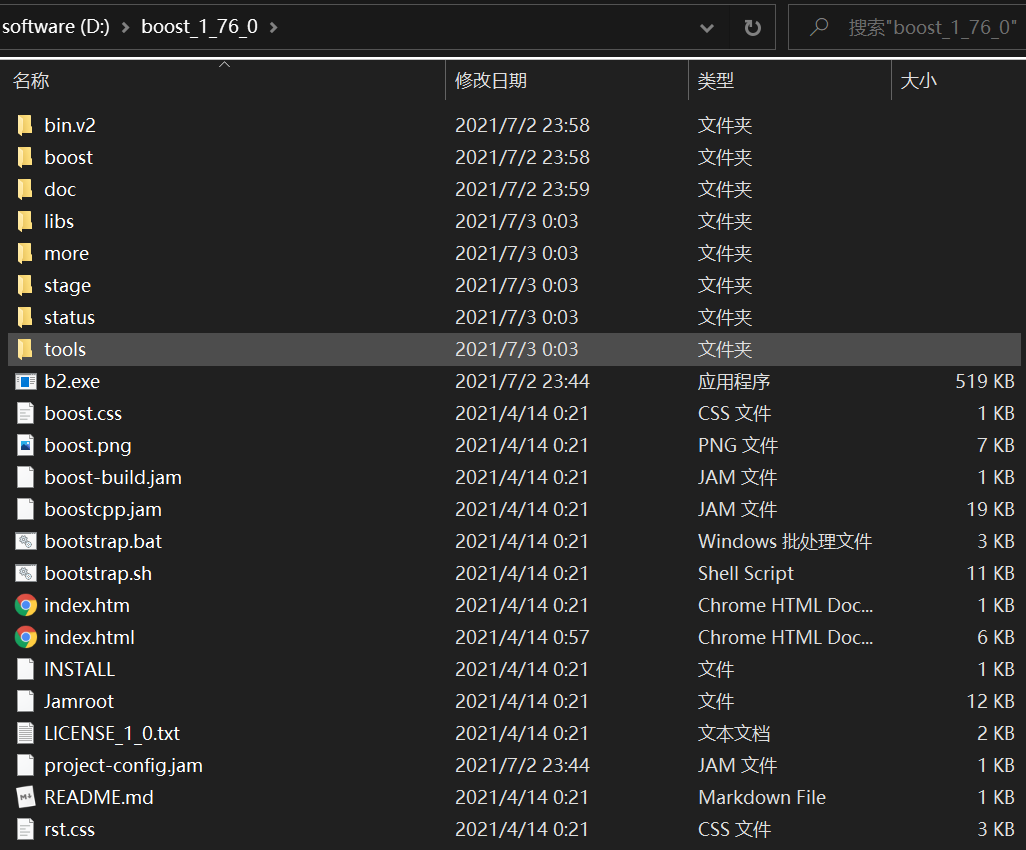This screenshot has width=1026, height=850.
Task: Click the Chrome icon of index.htm
Action: point(26,605)
